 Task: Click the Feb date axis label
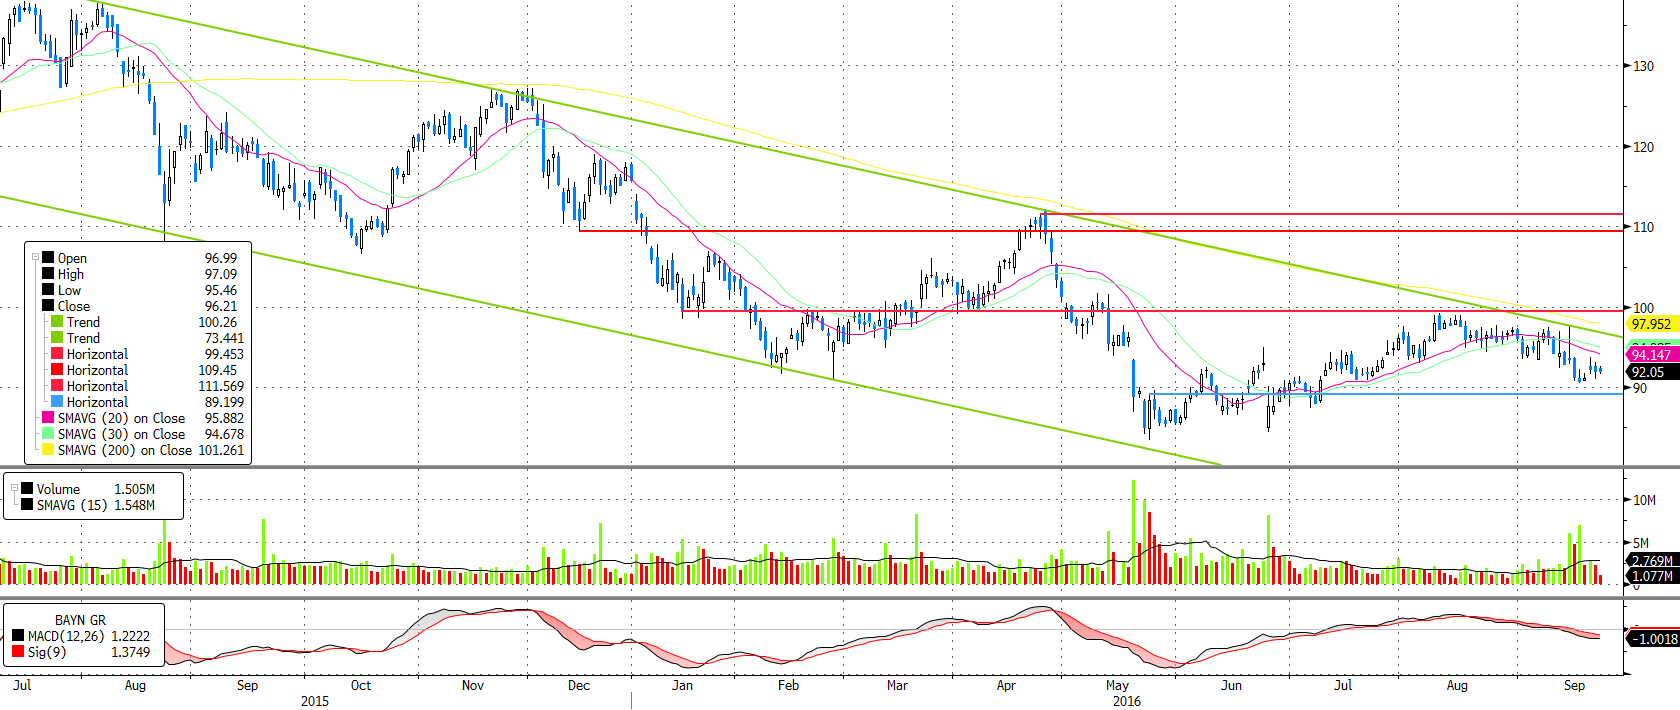(x=789, y=685)
